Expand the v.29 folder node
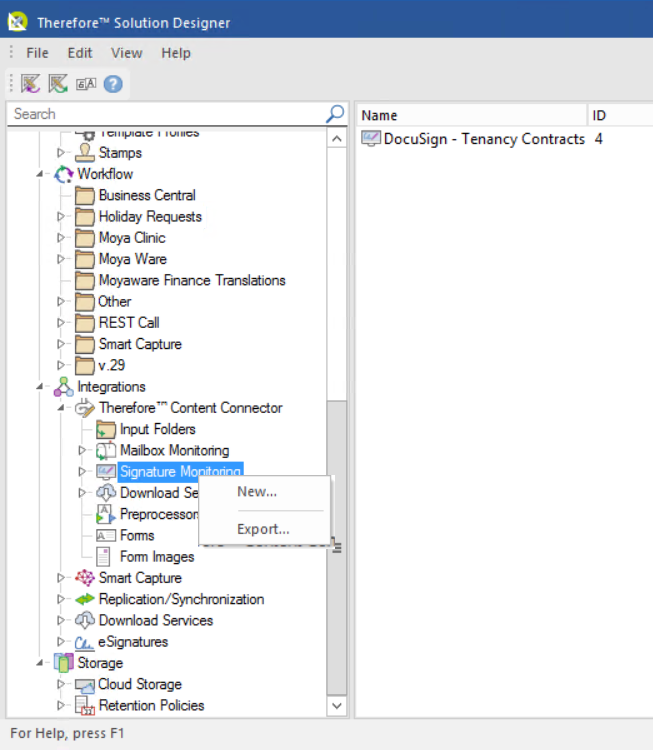 61,365
